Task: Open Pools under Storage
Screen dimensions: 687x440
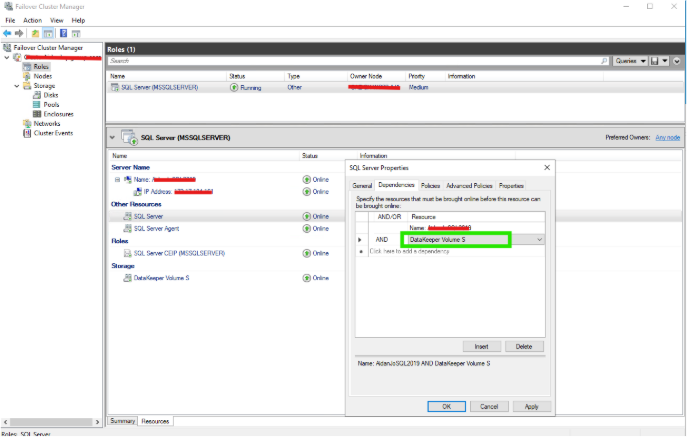Action: point(51,105)
